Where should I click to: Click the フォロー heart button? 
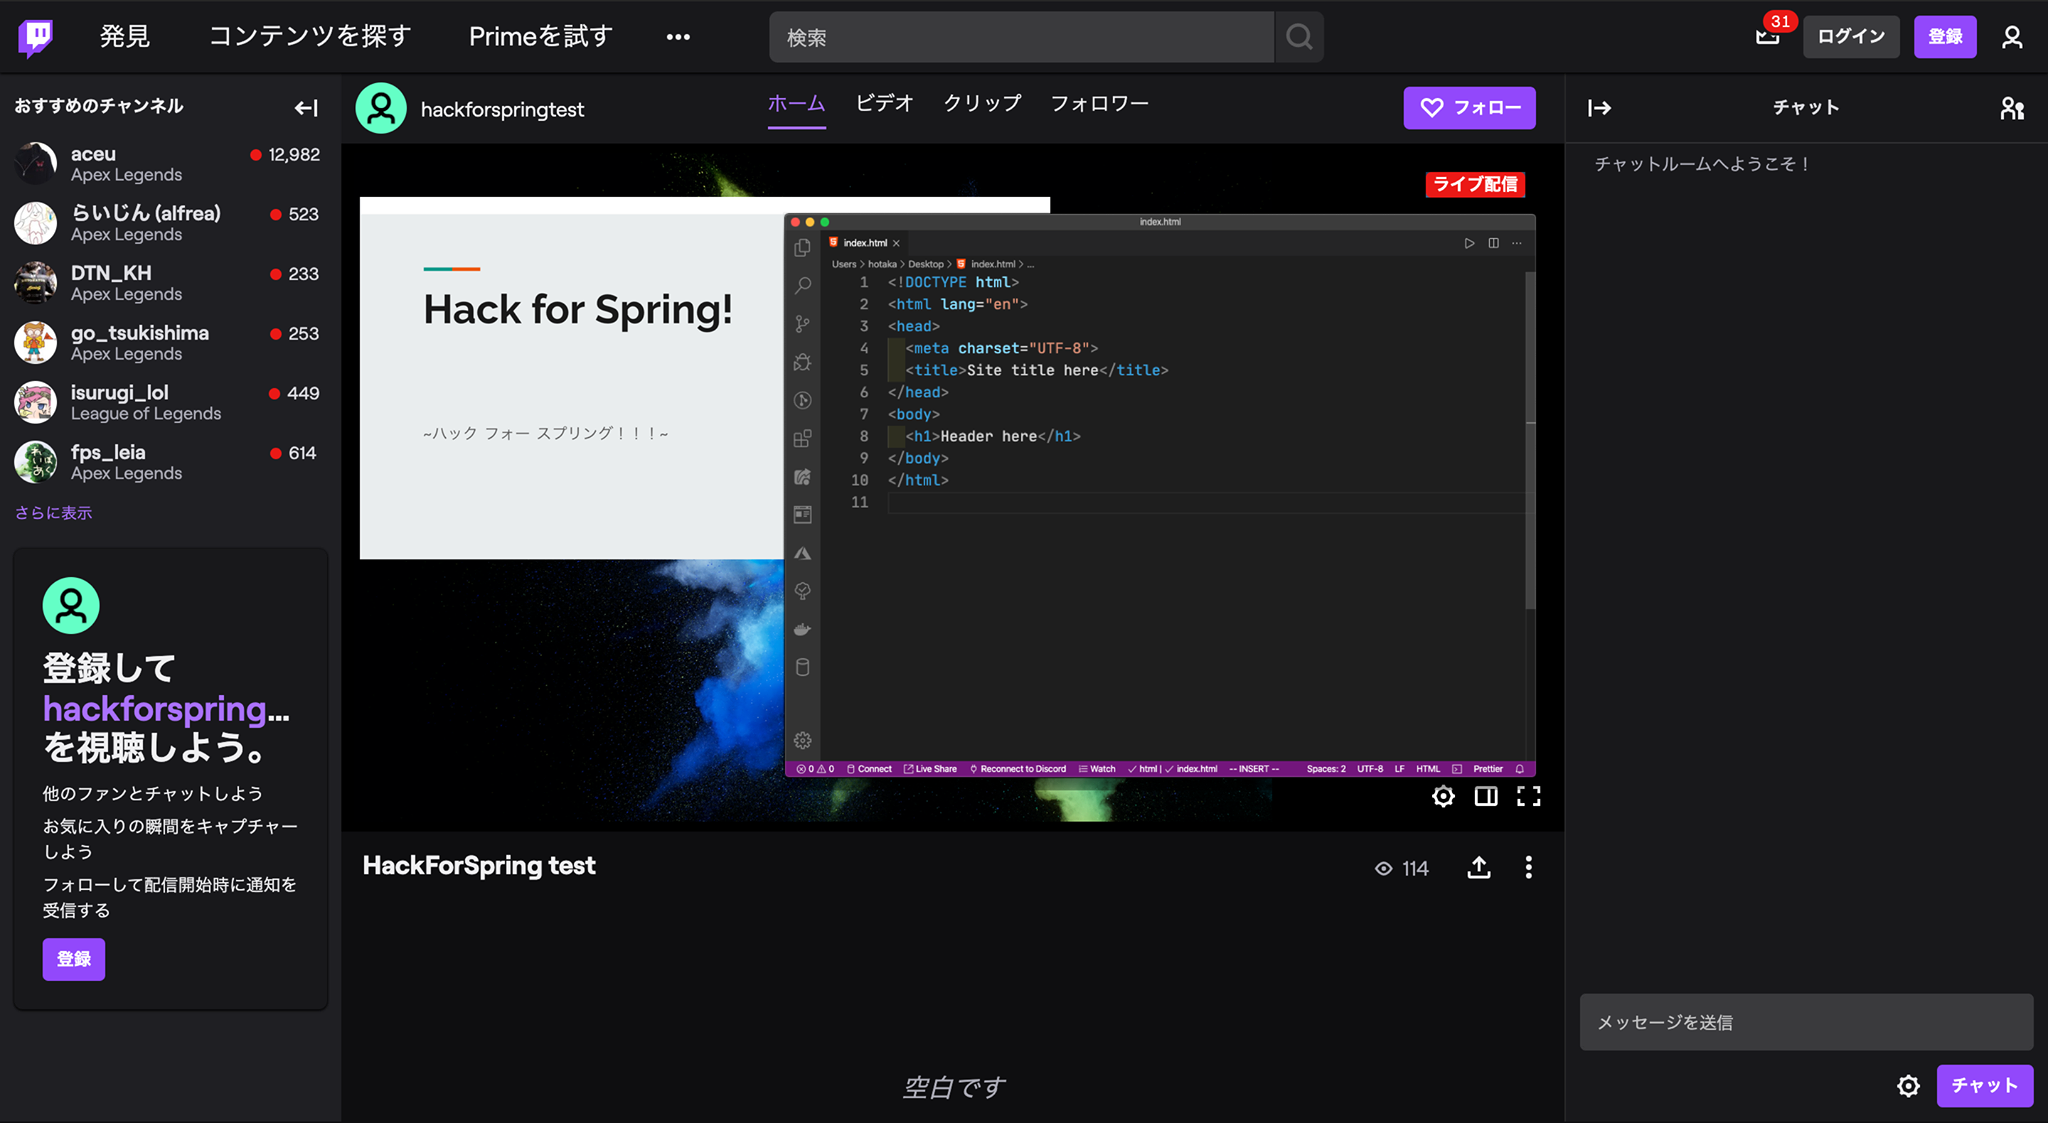1469,107
